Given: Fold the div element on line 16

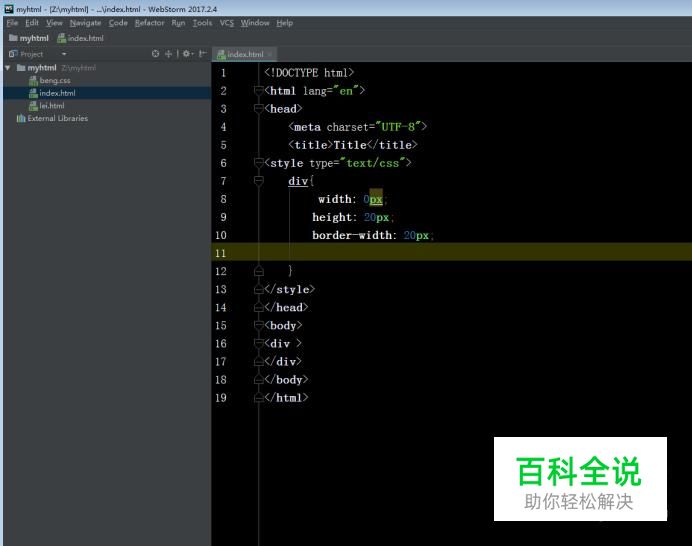Looking at the screenshot, I should 259,344.
